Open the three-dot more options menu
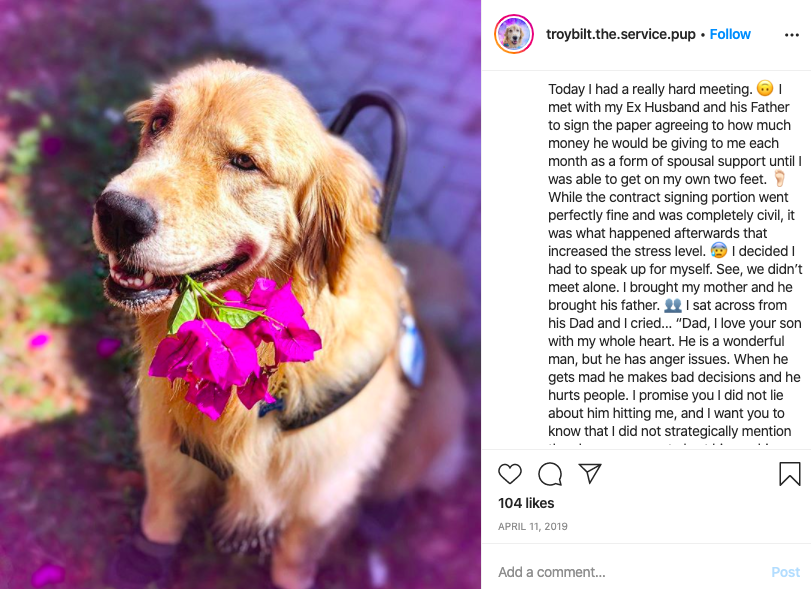Viewport: 811px width, 589px height. tap(791, 35)
